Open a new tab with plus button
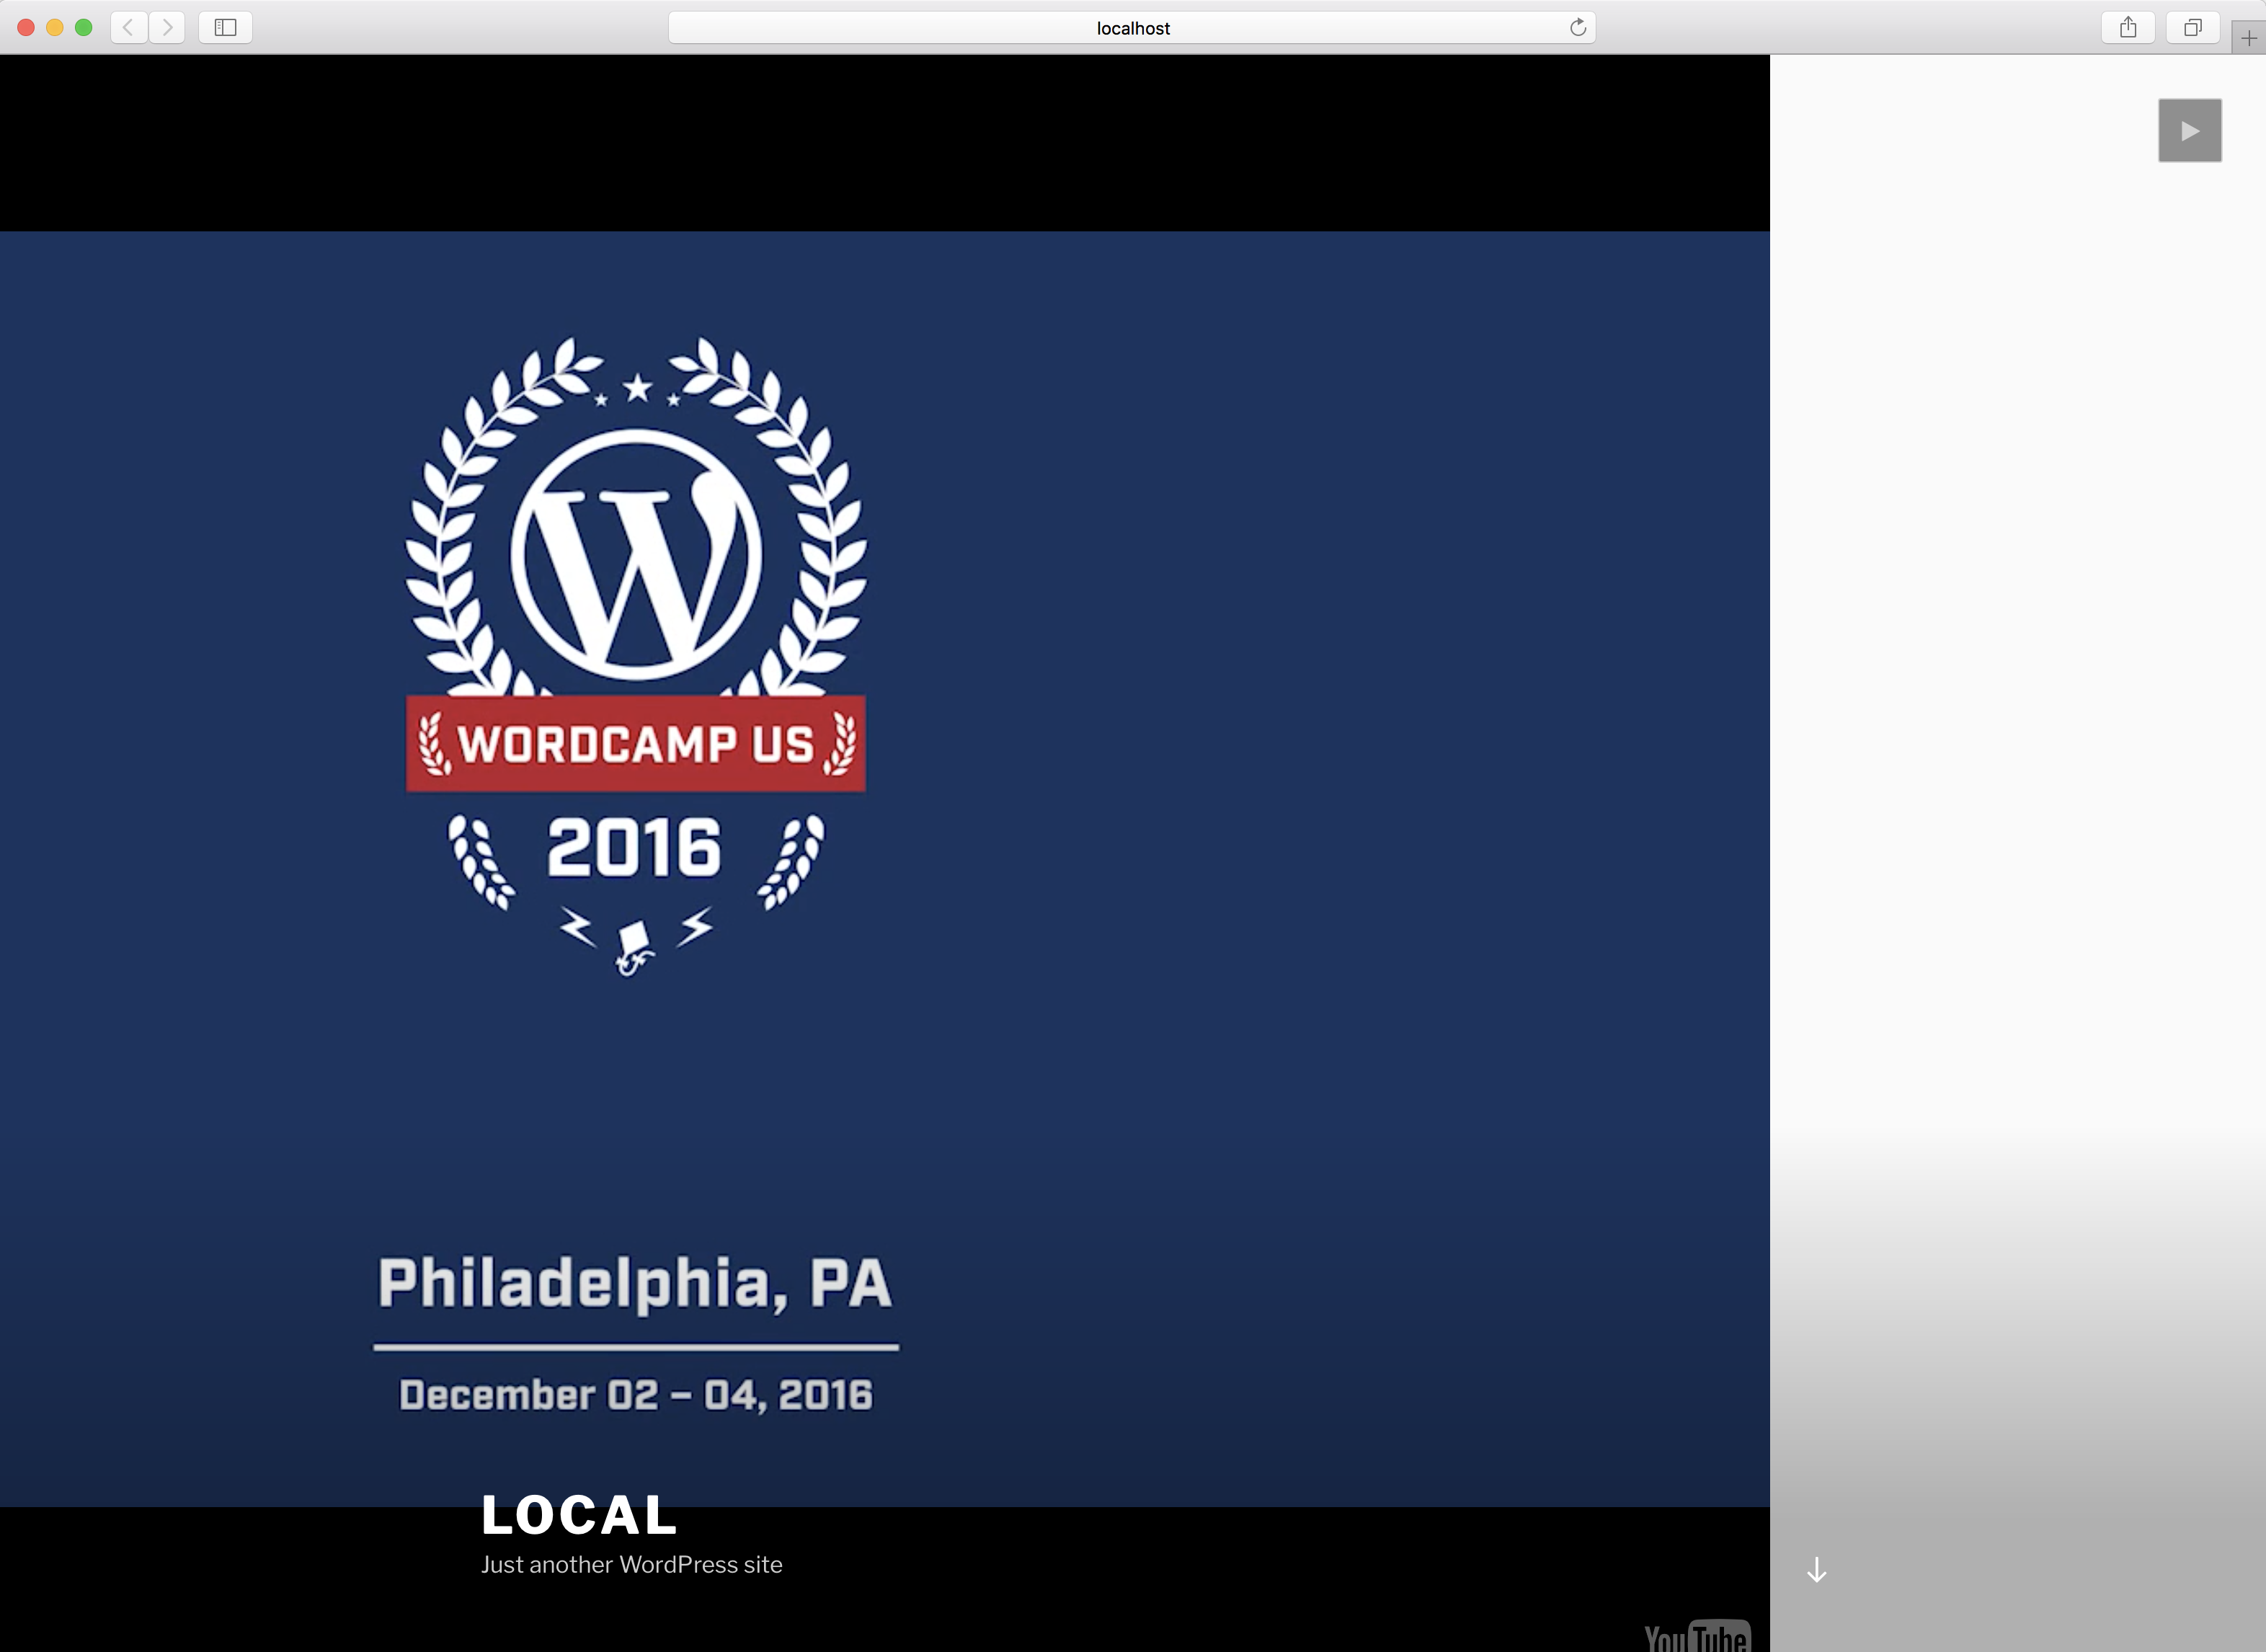Image resolution: width=2266 pixels, height=1652 pixels. pyautogui.click(x=2248, y=38)
